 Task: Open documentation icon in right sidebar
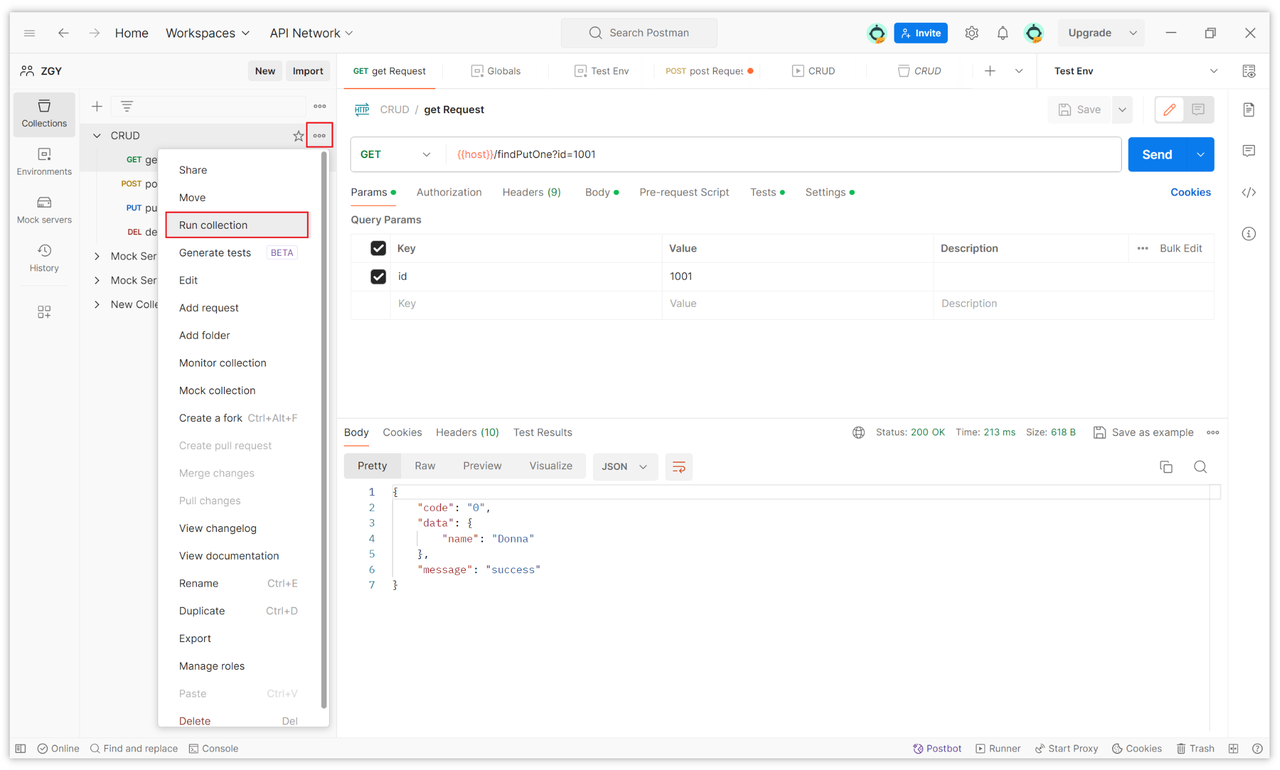[1249, 110]
